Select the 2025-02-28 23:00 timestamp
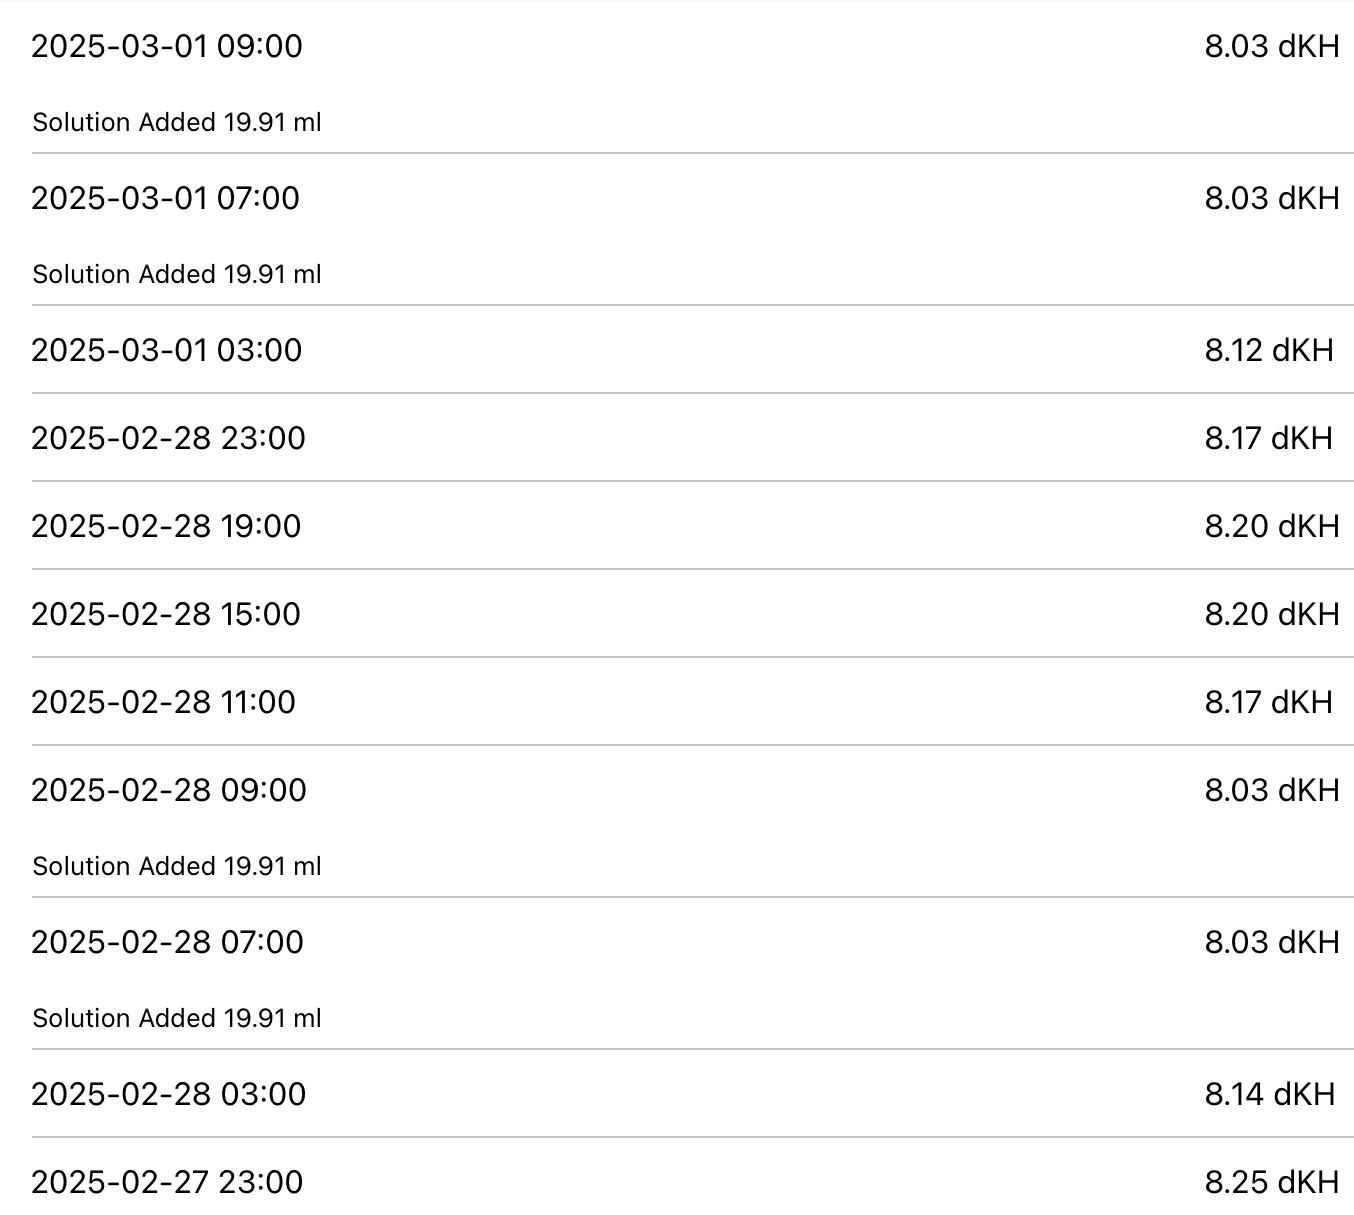The height and width of the screenshot is (1215, 1354). [x=168, y=439]
